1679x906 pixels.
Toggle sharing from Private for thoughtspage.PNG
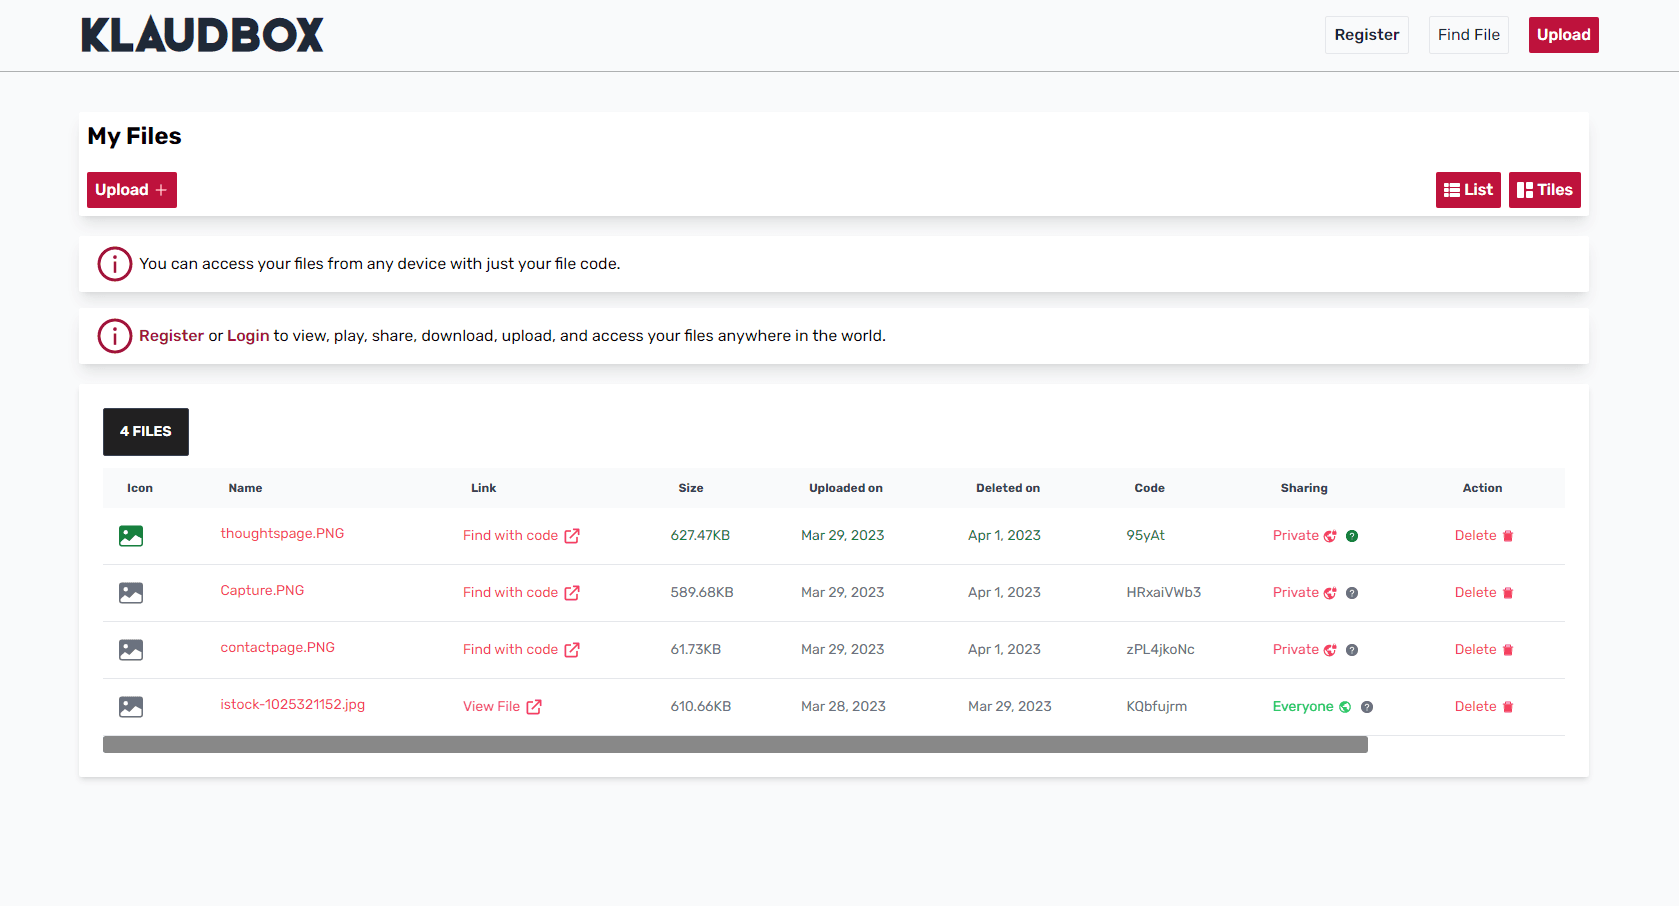tap(1304, 536)
